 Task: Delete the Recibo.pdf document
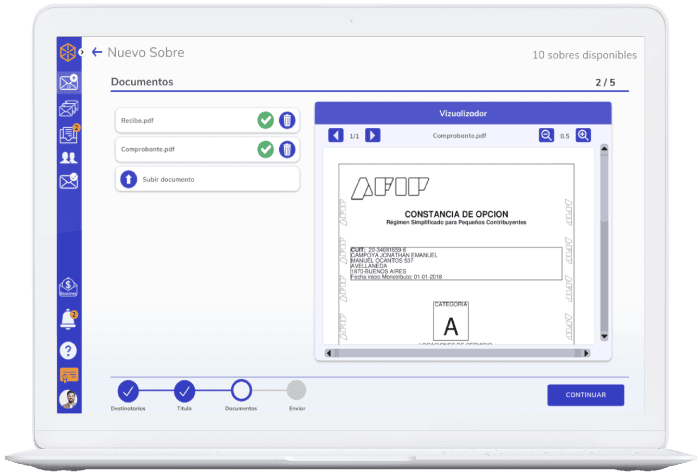[x=287, y=120]
